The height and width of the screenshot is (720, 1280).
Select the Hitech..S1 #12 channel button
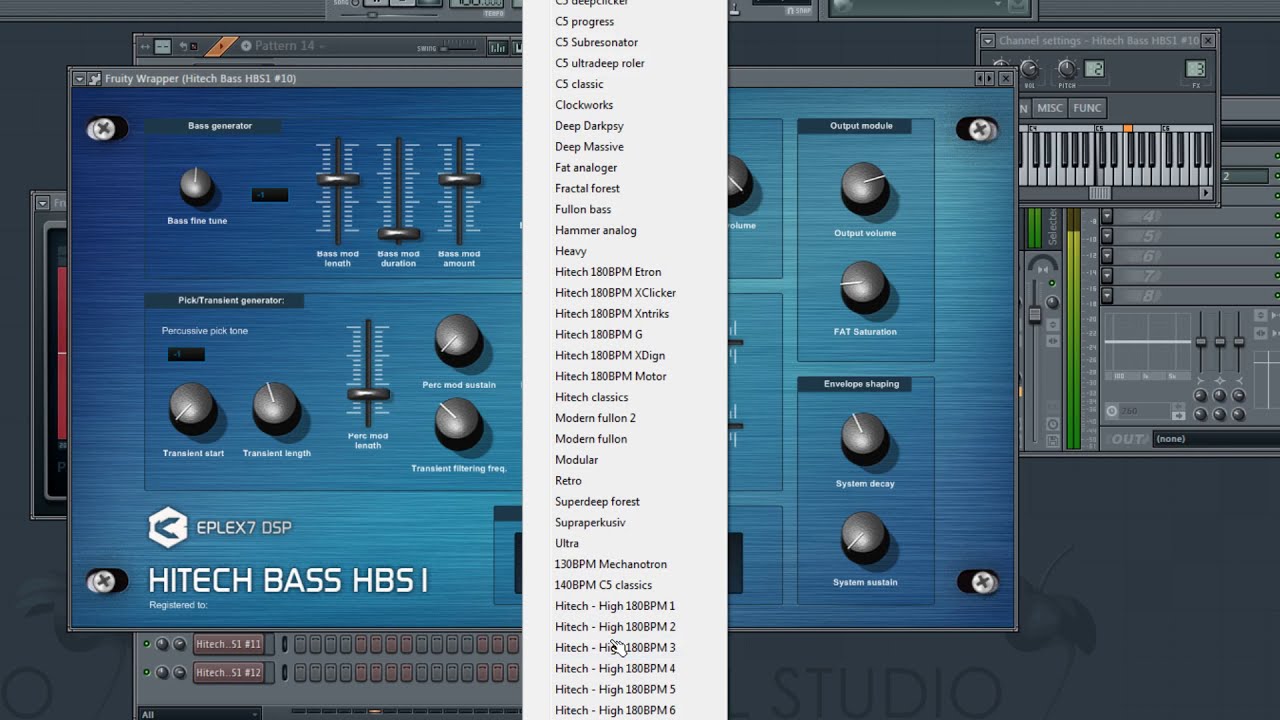click(228, 673)
